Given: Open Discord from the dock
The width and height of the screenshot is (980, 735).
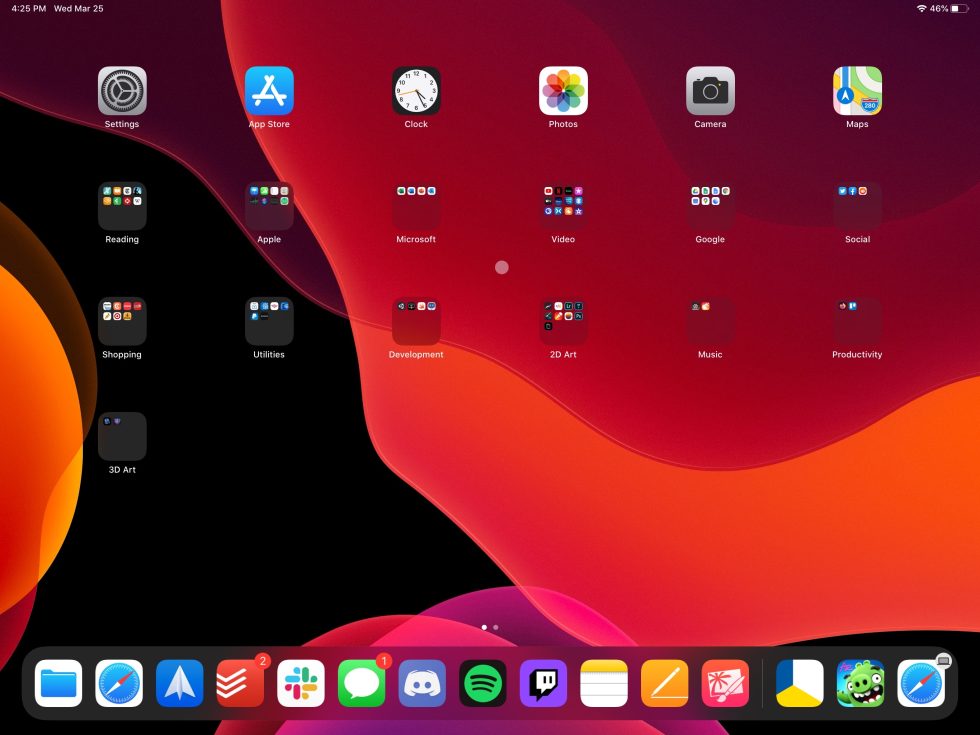Looking at the screenshot, I should click(422, 682).
